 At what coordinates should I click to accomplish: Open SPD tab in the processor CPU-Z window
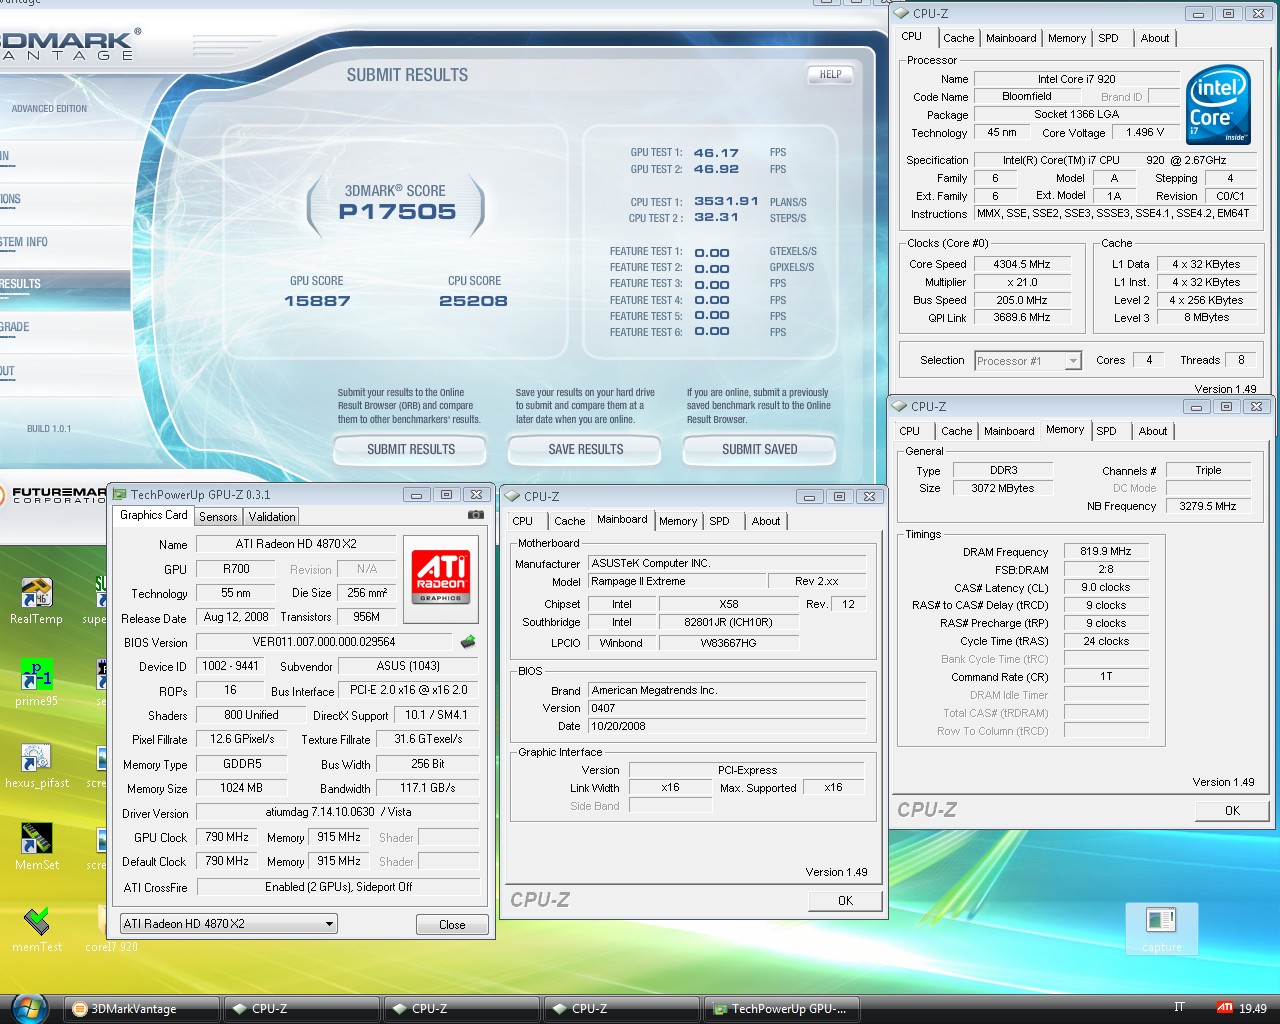pos(1109,38)
